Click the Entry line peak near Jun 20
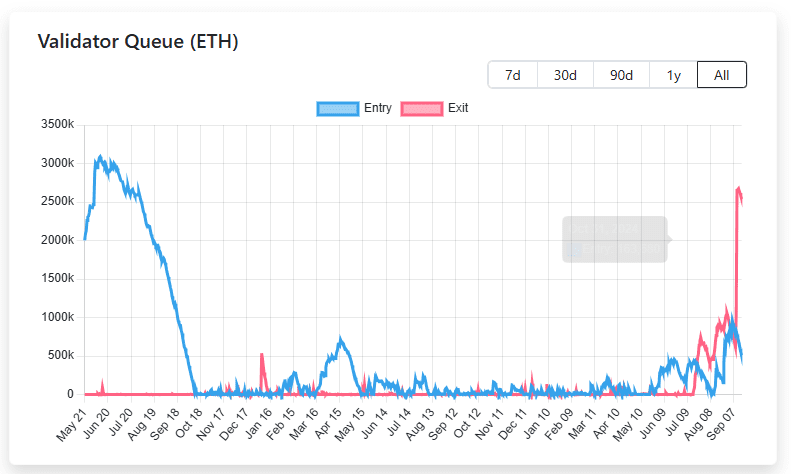 [99, 157]
